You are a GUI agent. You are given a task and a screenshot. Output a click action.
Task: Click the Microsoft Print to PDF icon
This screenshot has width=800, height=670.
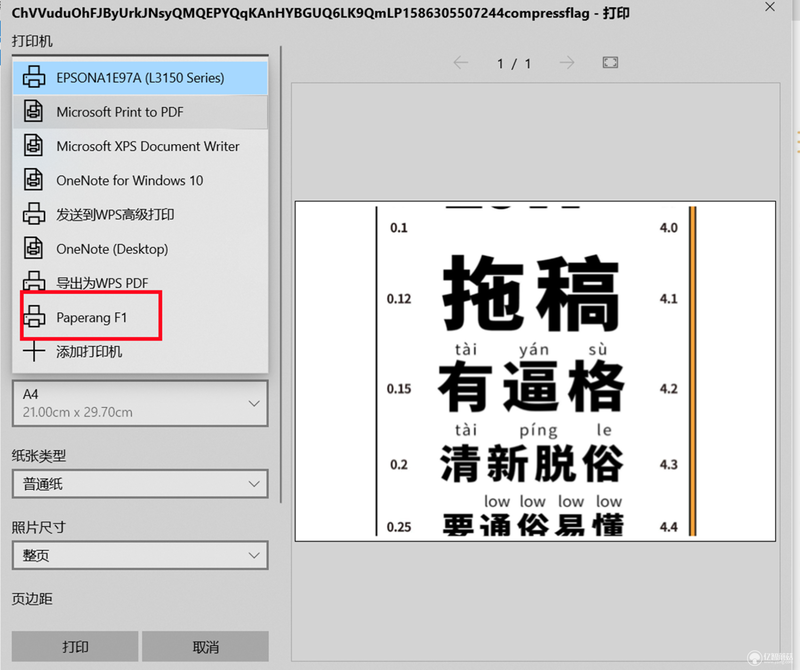[34, 111]
